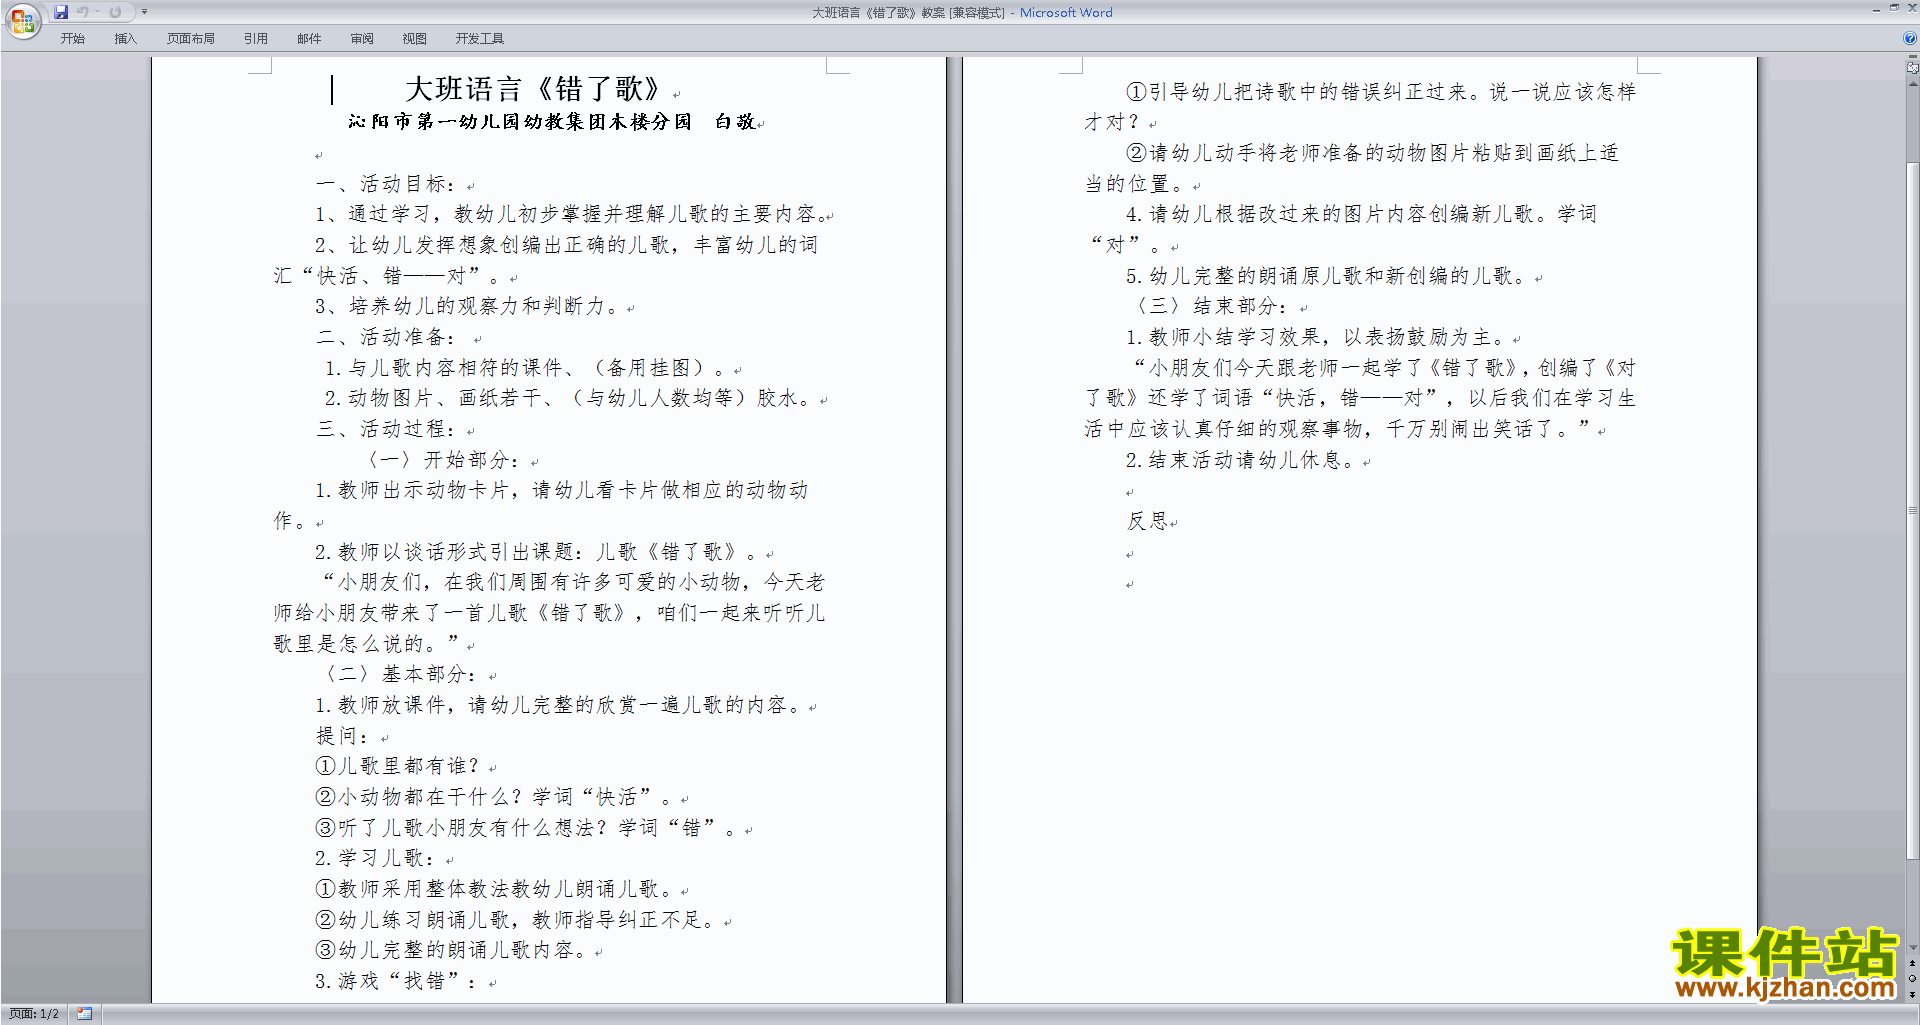Click the line 提问： on page one
Screen dimensions: 1920x1025
[x=344, y=736]
